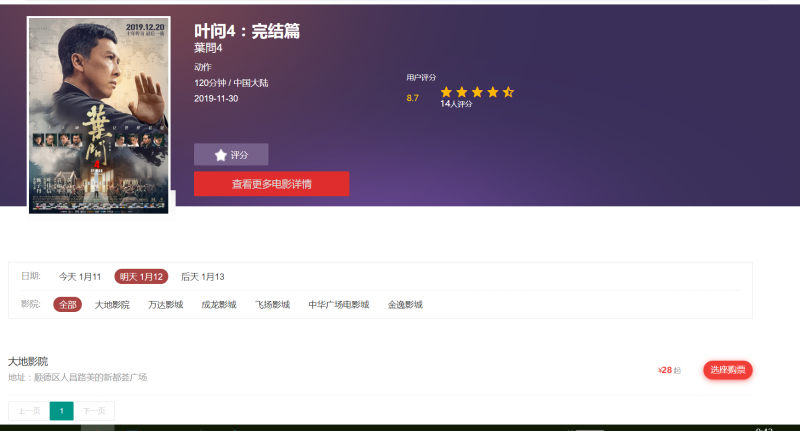Click the first rating star

(446, 92)
